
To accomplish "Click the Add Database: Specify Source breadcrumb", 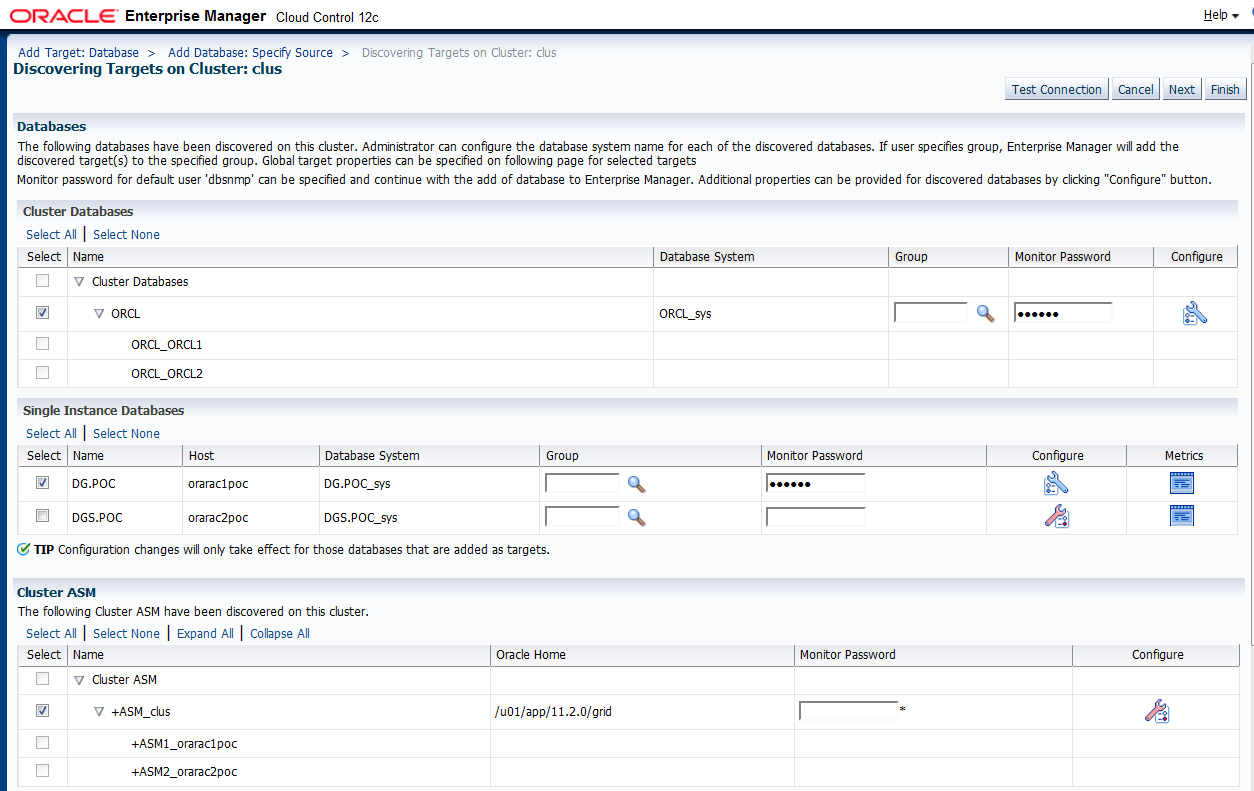I will click(x=250, y=52).
